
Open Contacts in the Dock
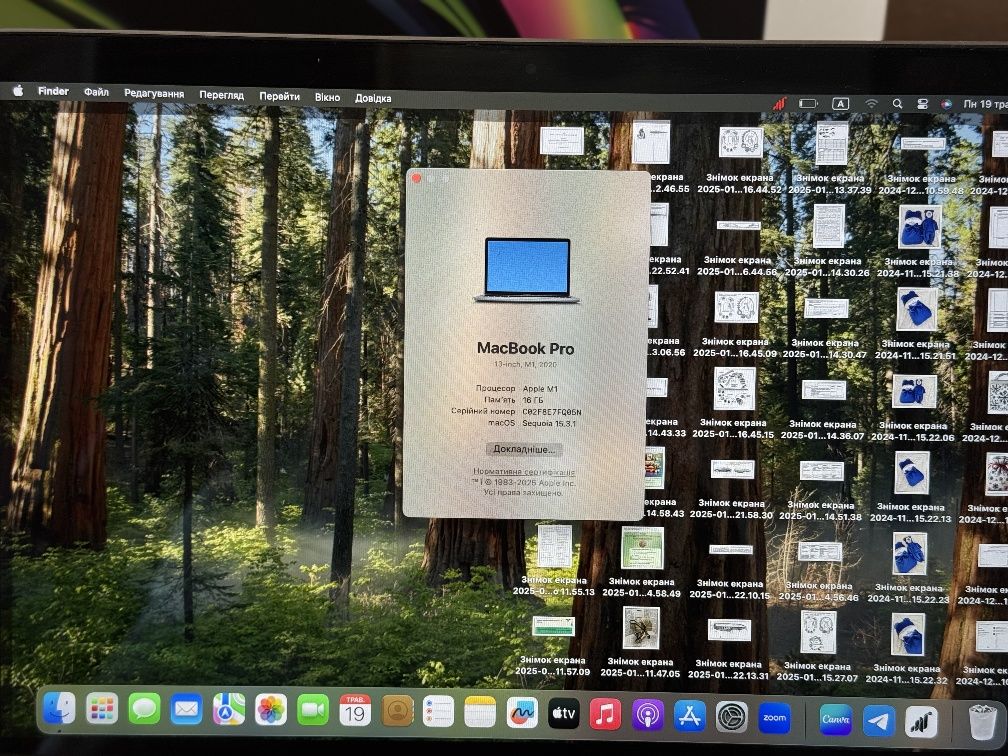click(397, 712)
